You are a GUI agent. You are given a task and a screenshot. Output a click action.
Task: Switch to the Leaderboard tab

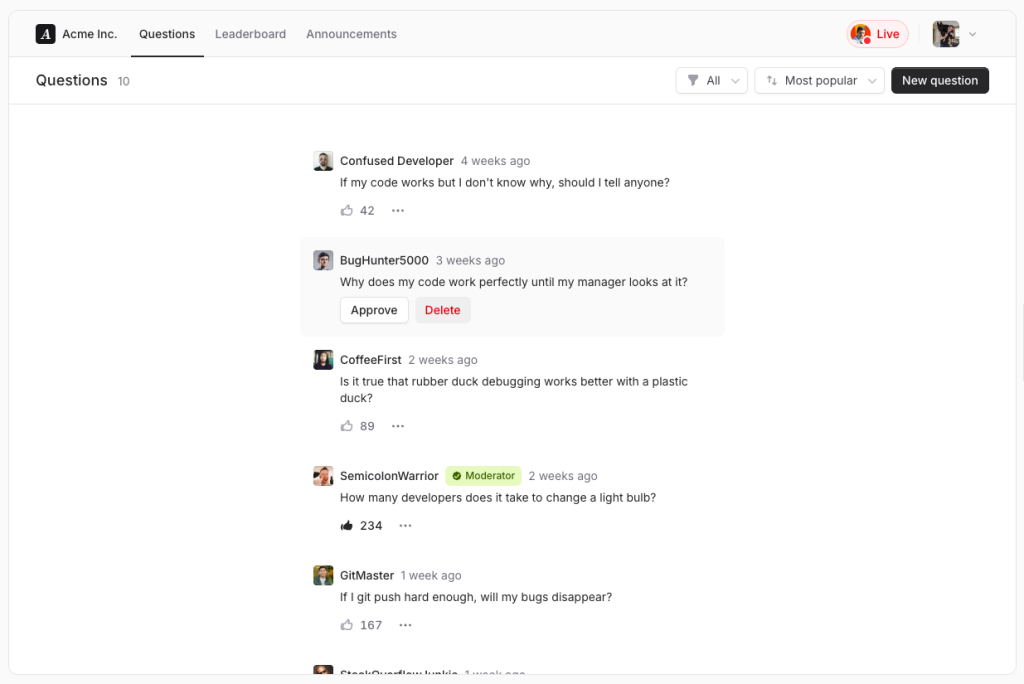250,33
